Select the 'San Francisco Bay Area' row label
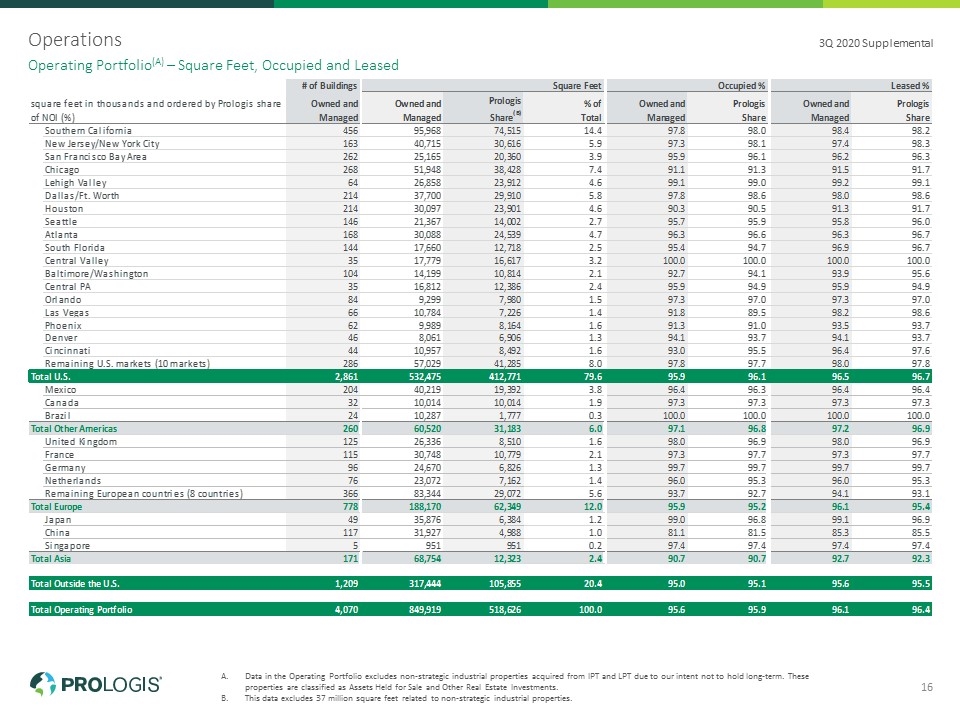The image size is (960, 720). click(x=96, y=157)
